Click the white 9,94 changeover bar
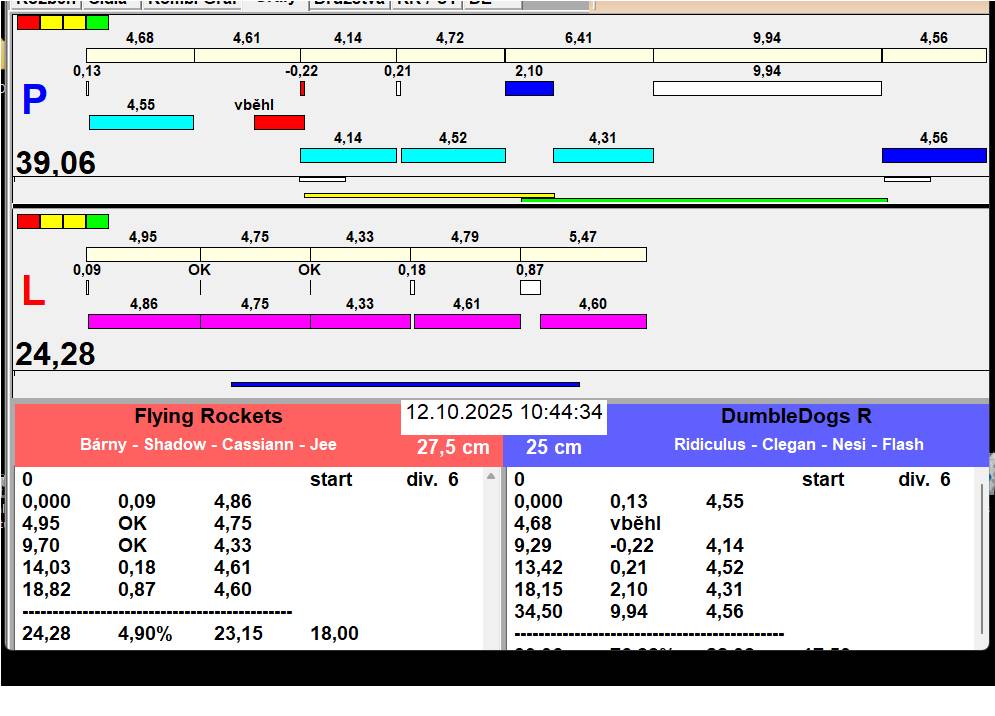 [767, 89]
